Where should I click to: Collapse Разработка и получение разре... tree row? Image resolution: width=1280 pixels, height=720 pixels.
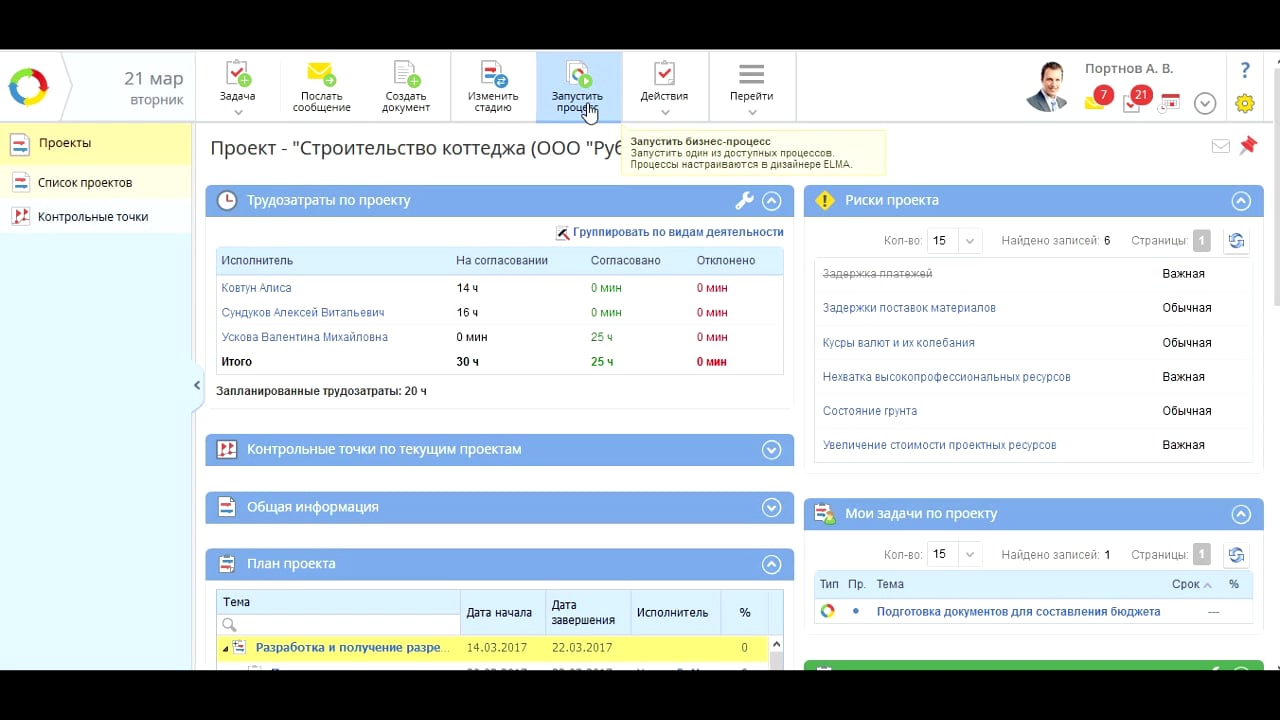click(225, 648)
